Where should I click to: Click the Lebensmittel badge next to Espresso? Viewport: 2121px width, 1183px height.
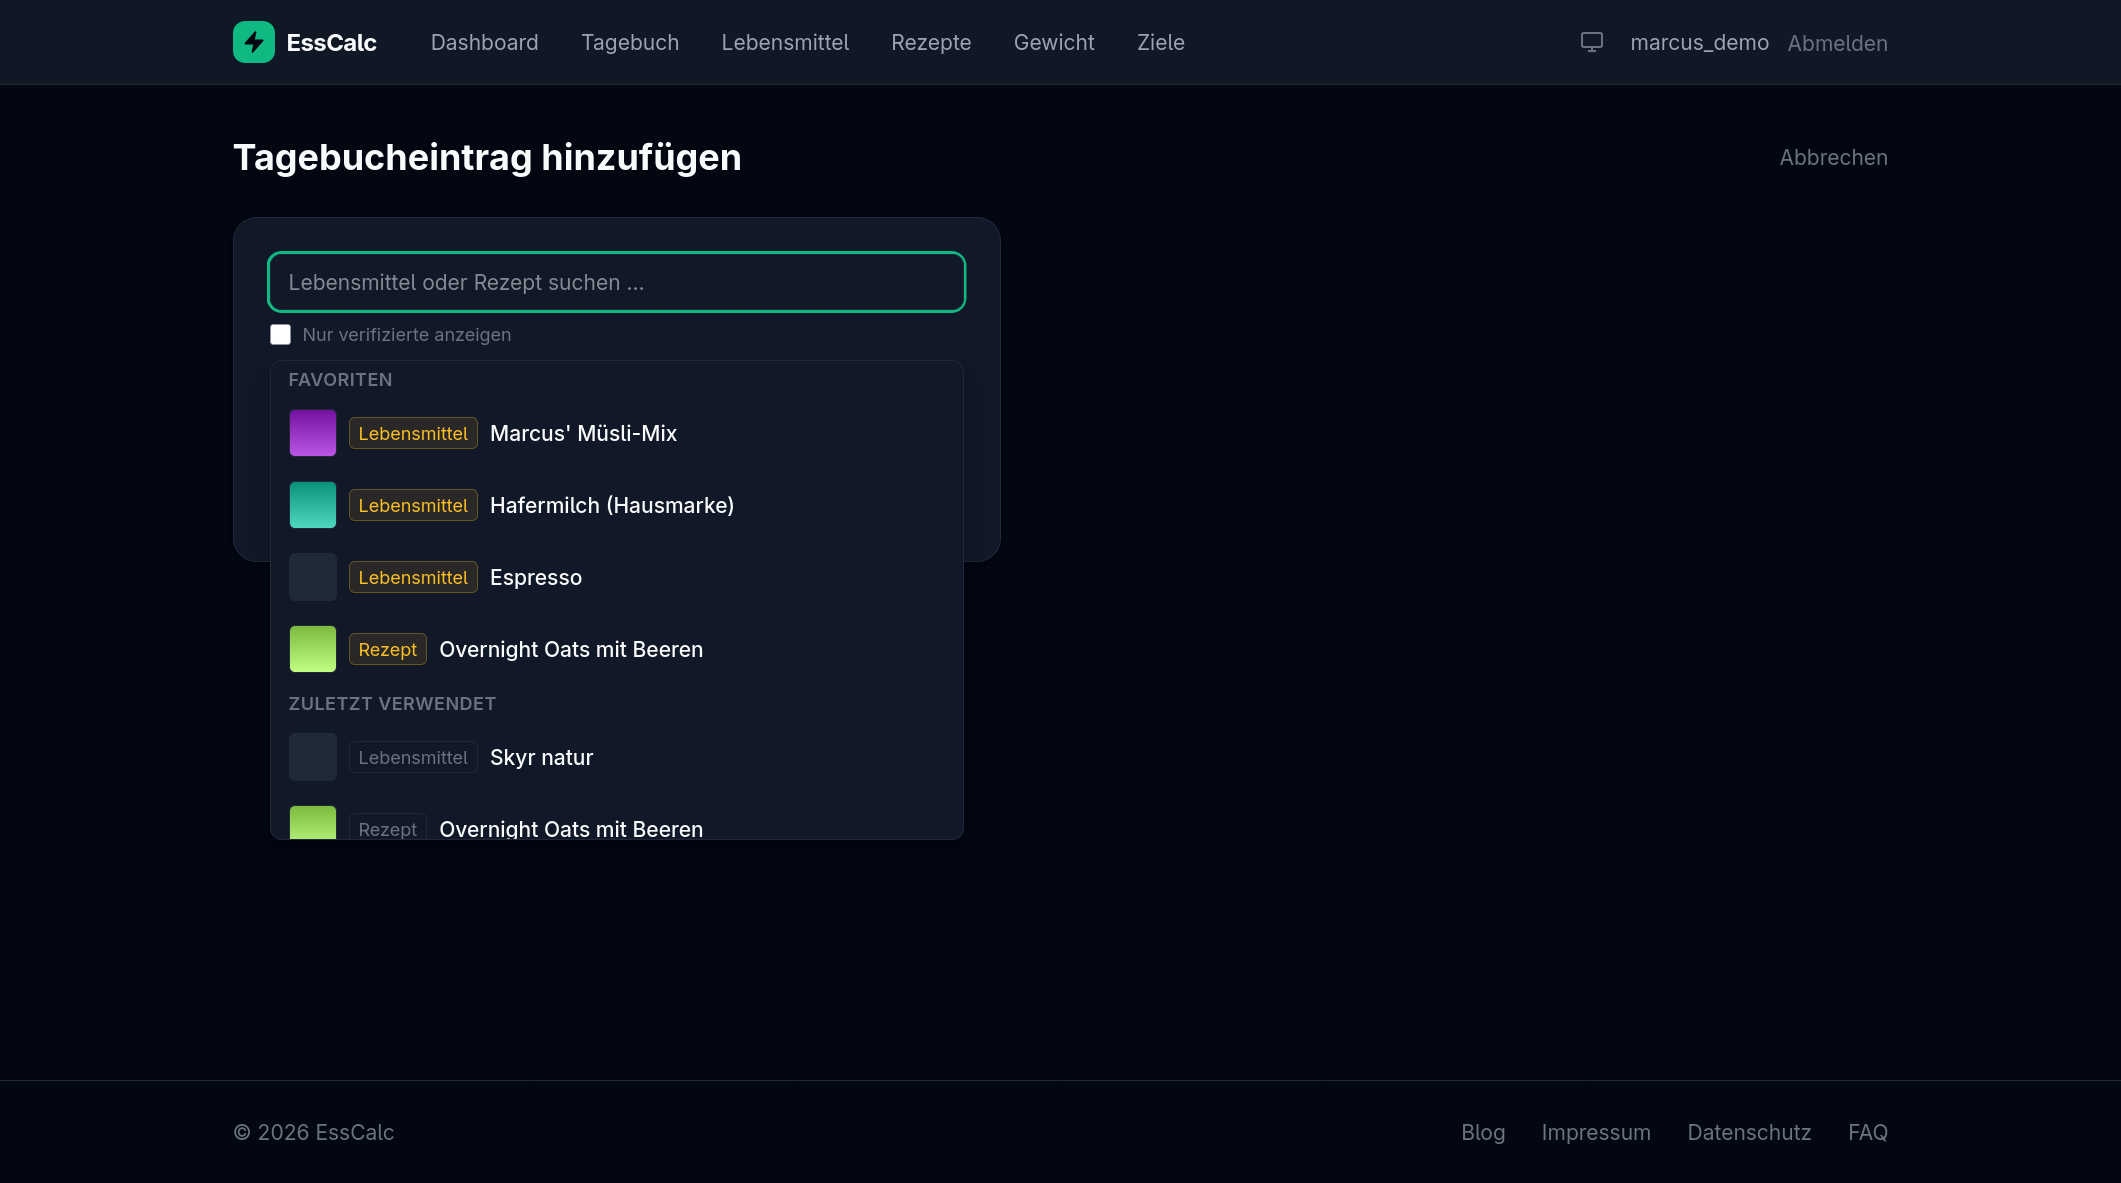[413, 577]
